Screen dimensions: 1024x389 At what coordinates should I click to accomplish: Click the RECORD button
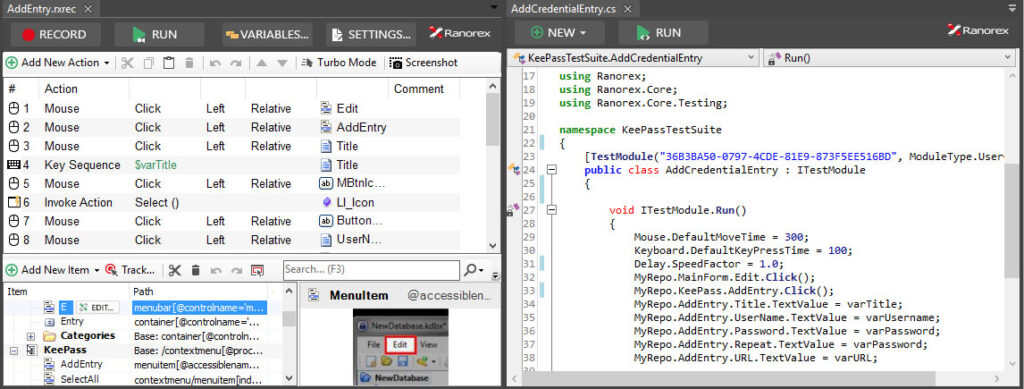click(56, 35)
